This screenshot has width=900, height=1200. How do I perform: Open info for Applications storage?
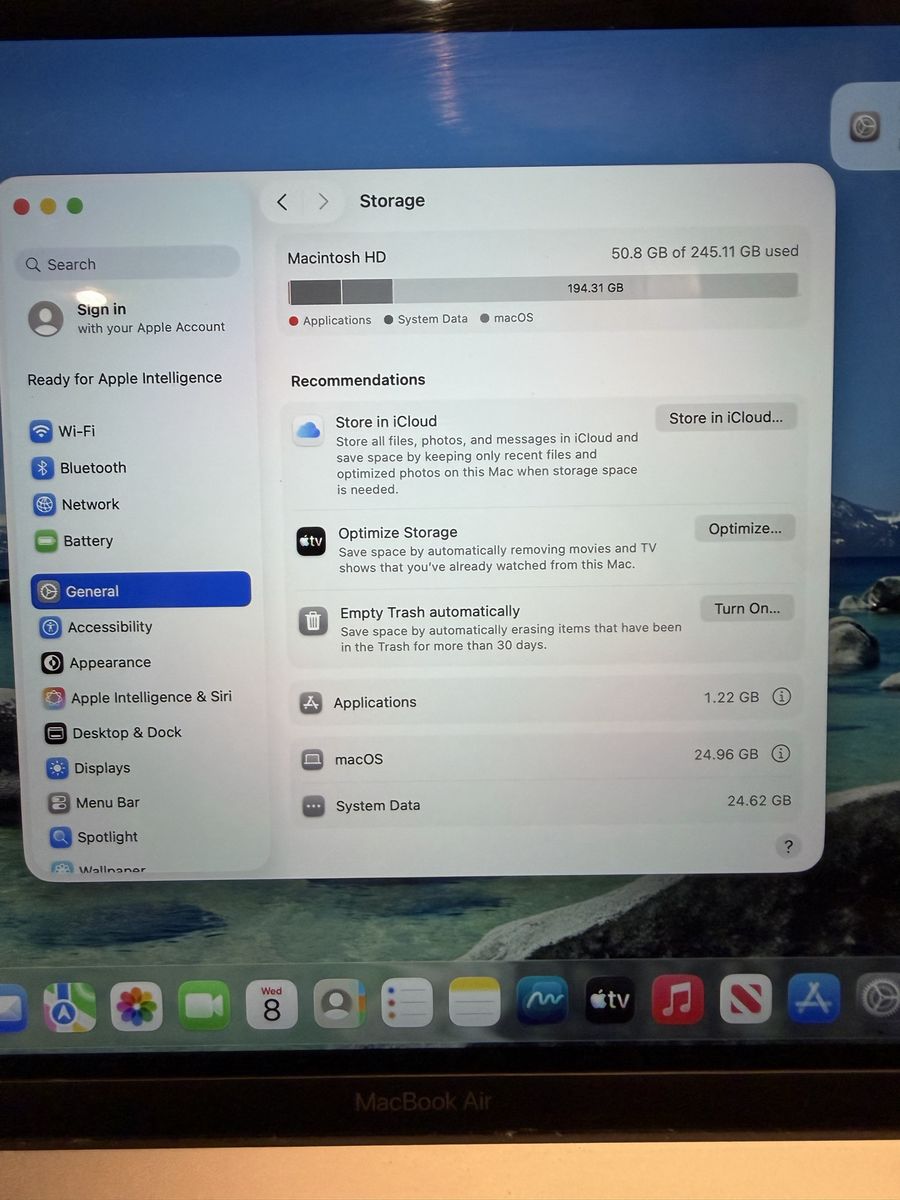point(782,697)
